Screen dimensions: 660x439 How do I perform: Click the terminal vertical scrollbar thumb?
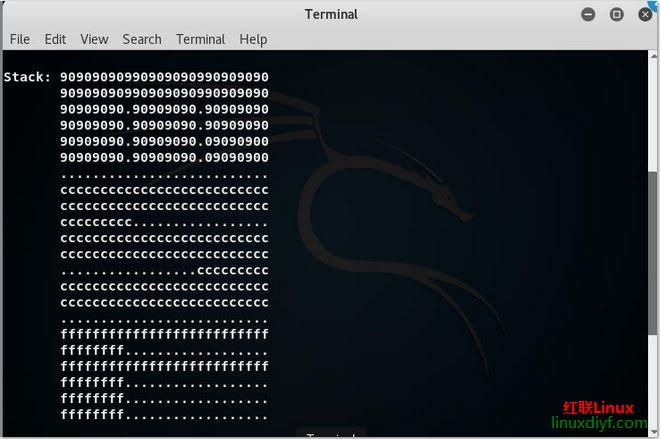pos(653,253)
